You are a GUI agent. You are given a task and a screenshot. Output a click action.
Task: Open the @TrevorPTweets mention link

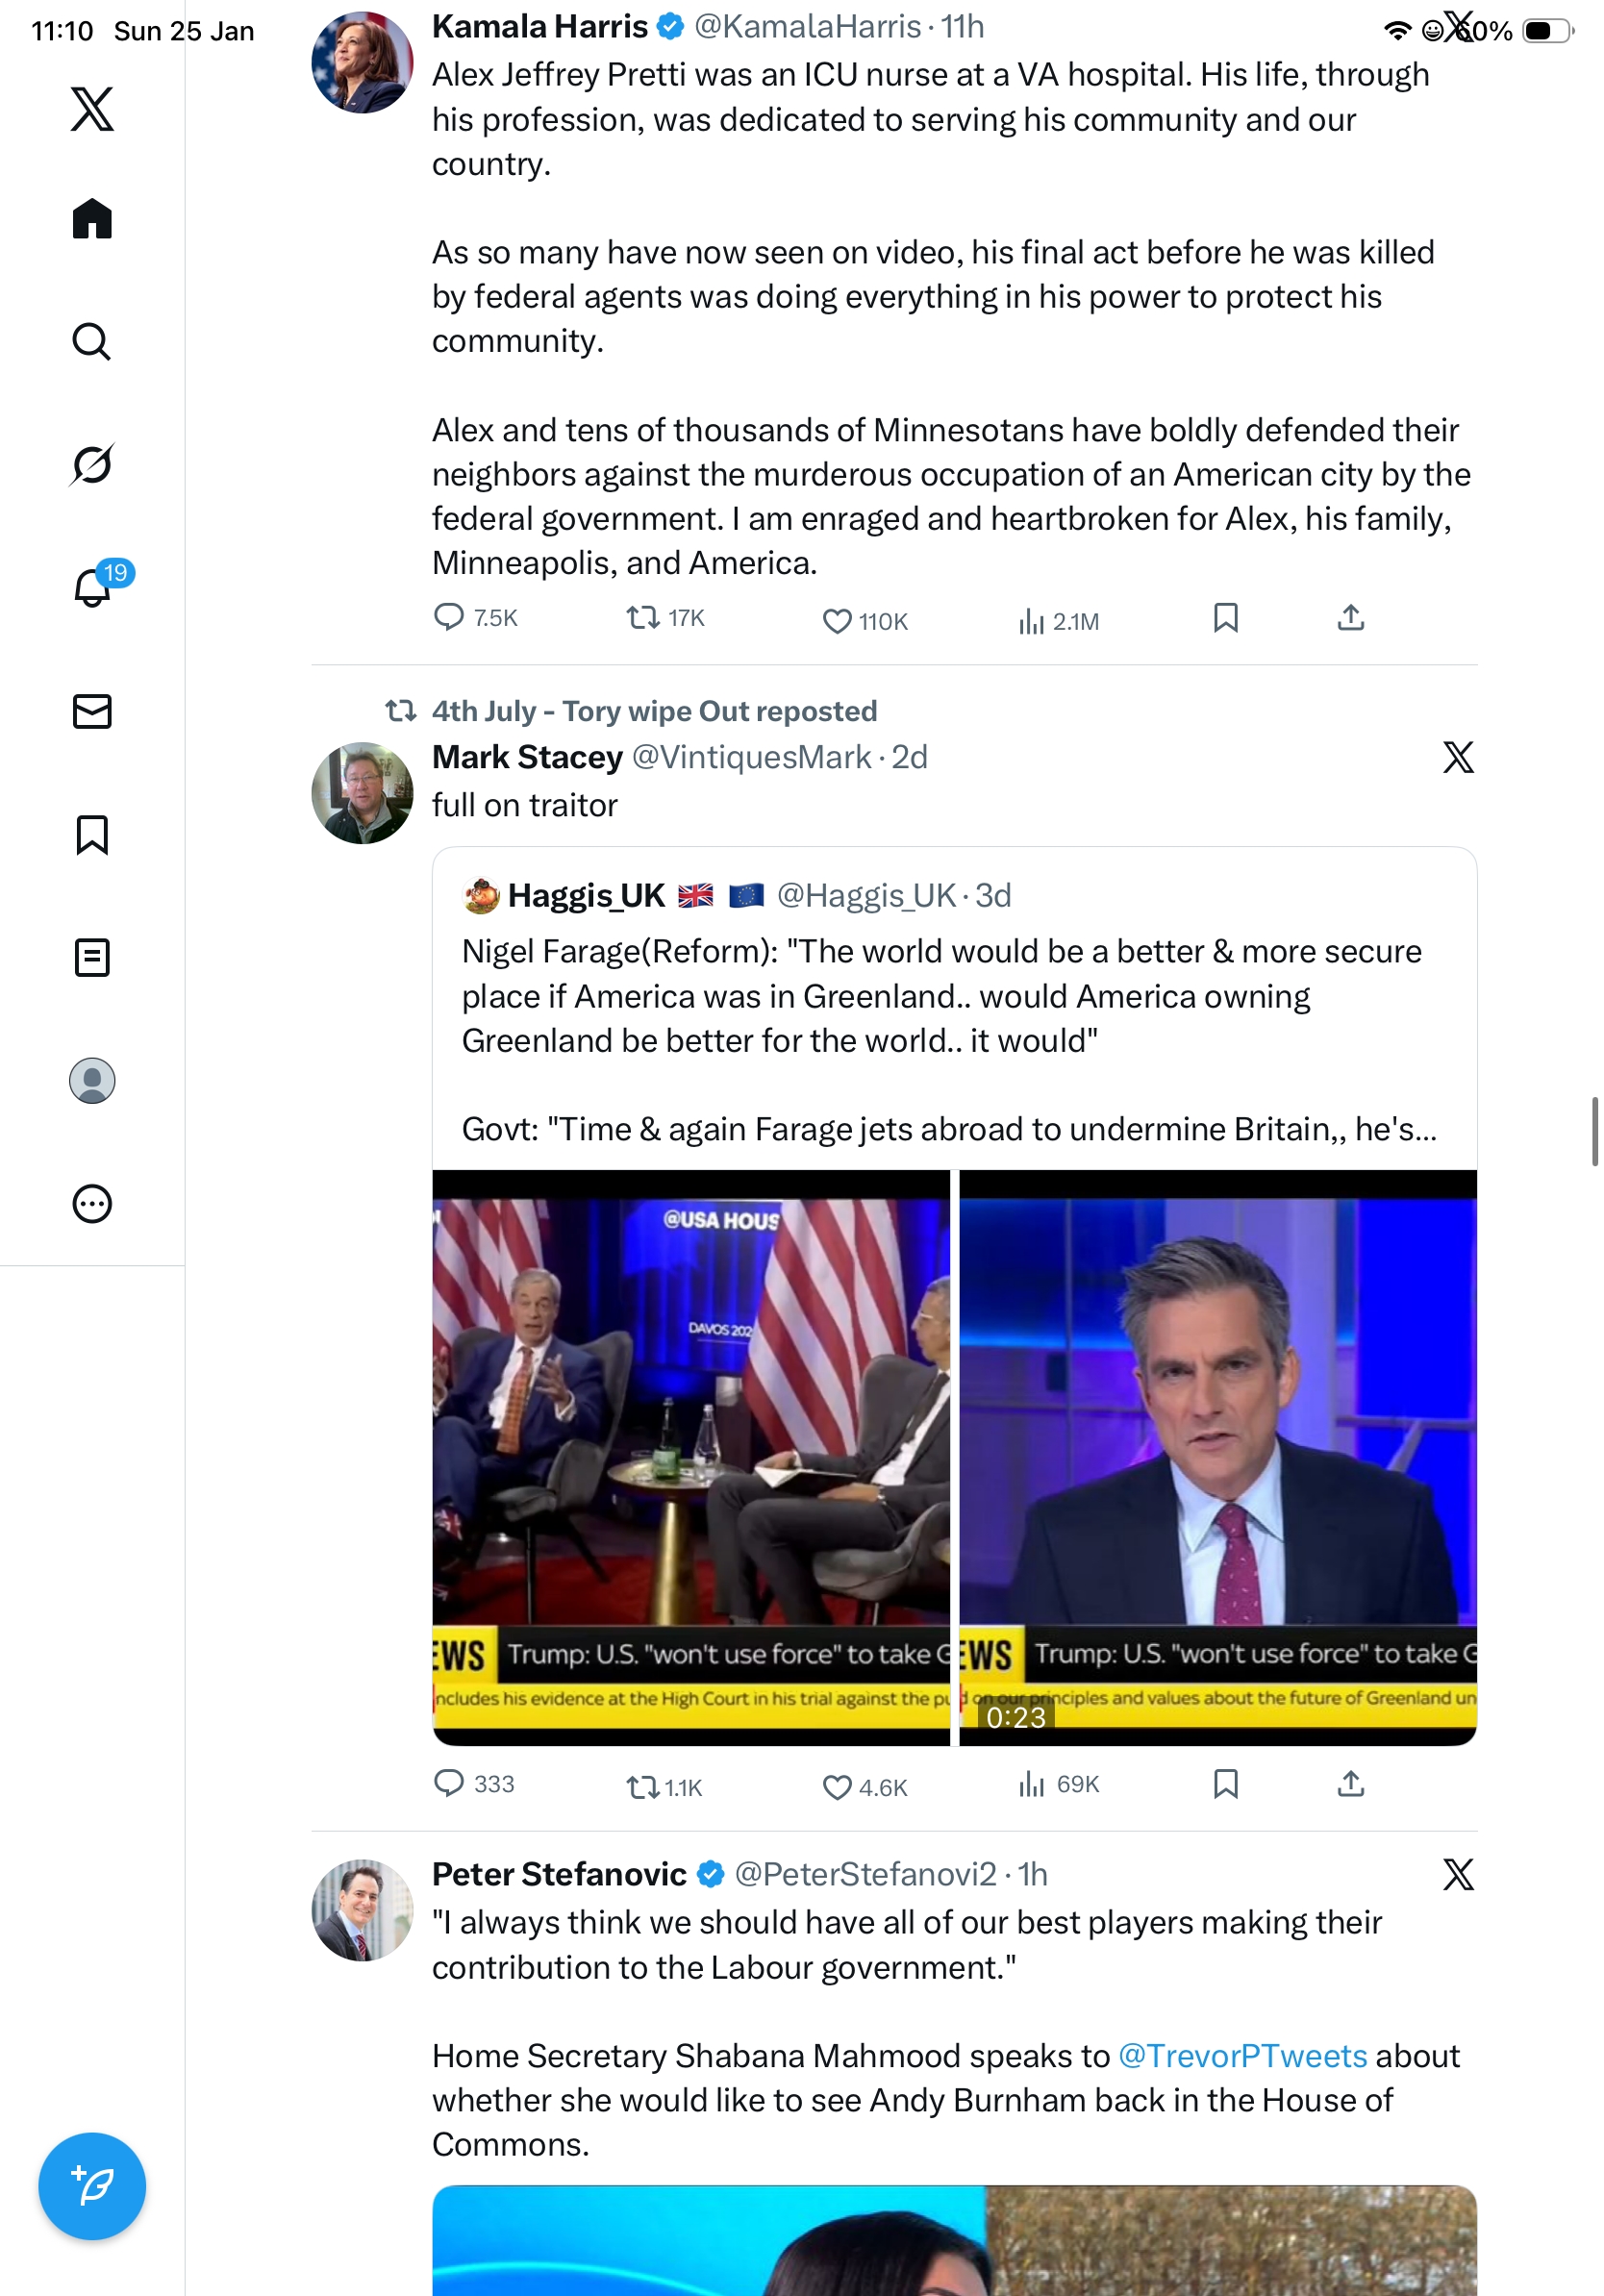coord(1242,2055)
